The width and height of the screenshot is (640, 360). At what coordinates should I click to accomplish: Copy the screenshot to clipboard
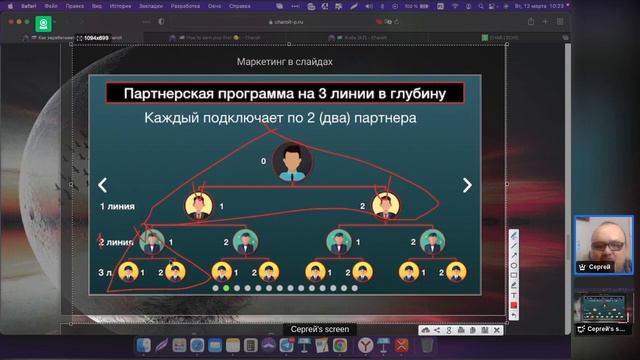pyautogui.click(x=473, y=330)
